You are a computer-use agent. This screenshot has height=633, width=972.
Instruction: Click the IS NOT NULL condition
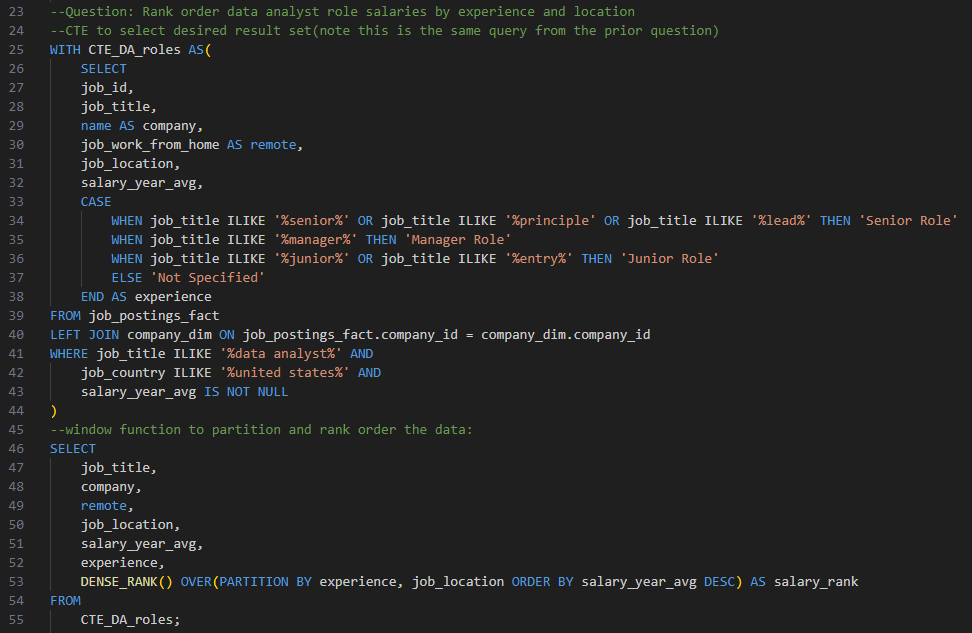(x=250, y=391)
